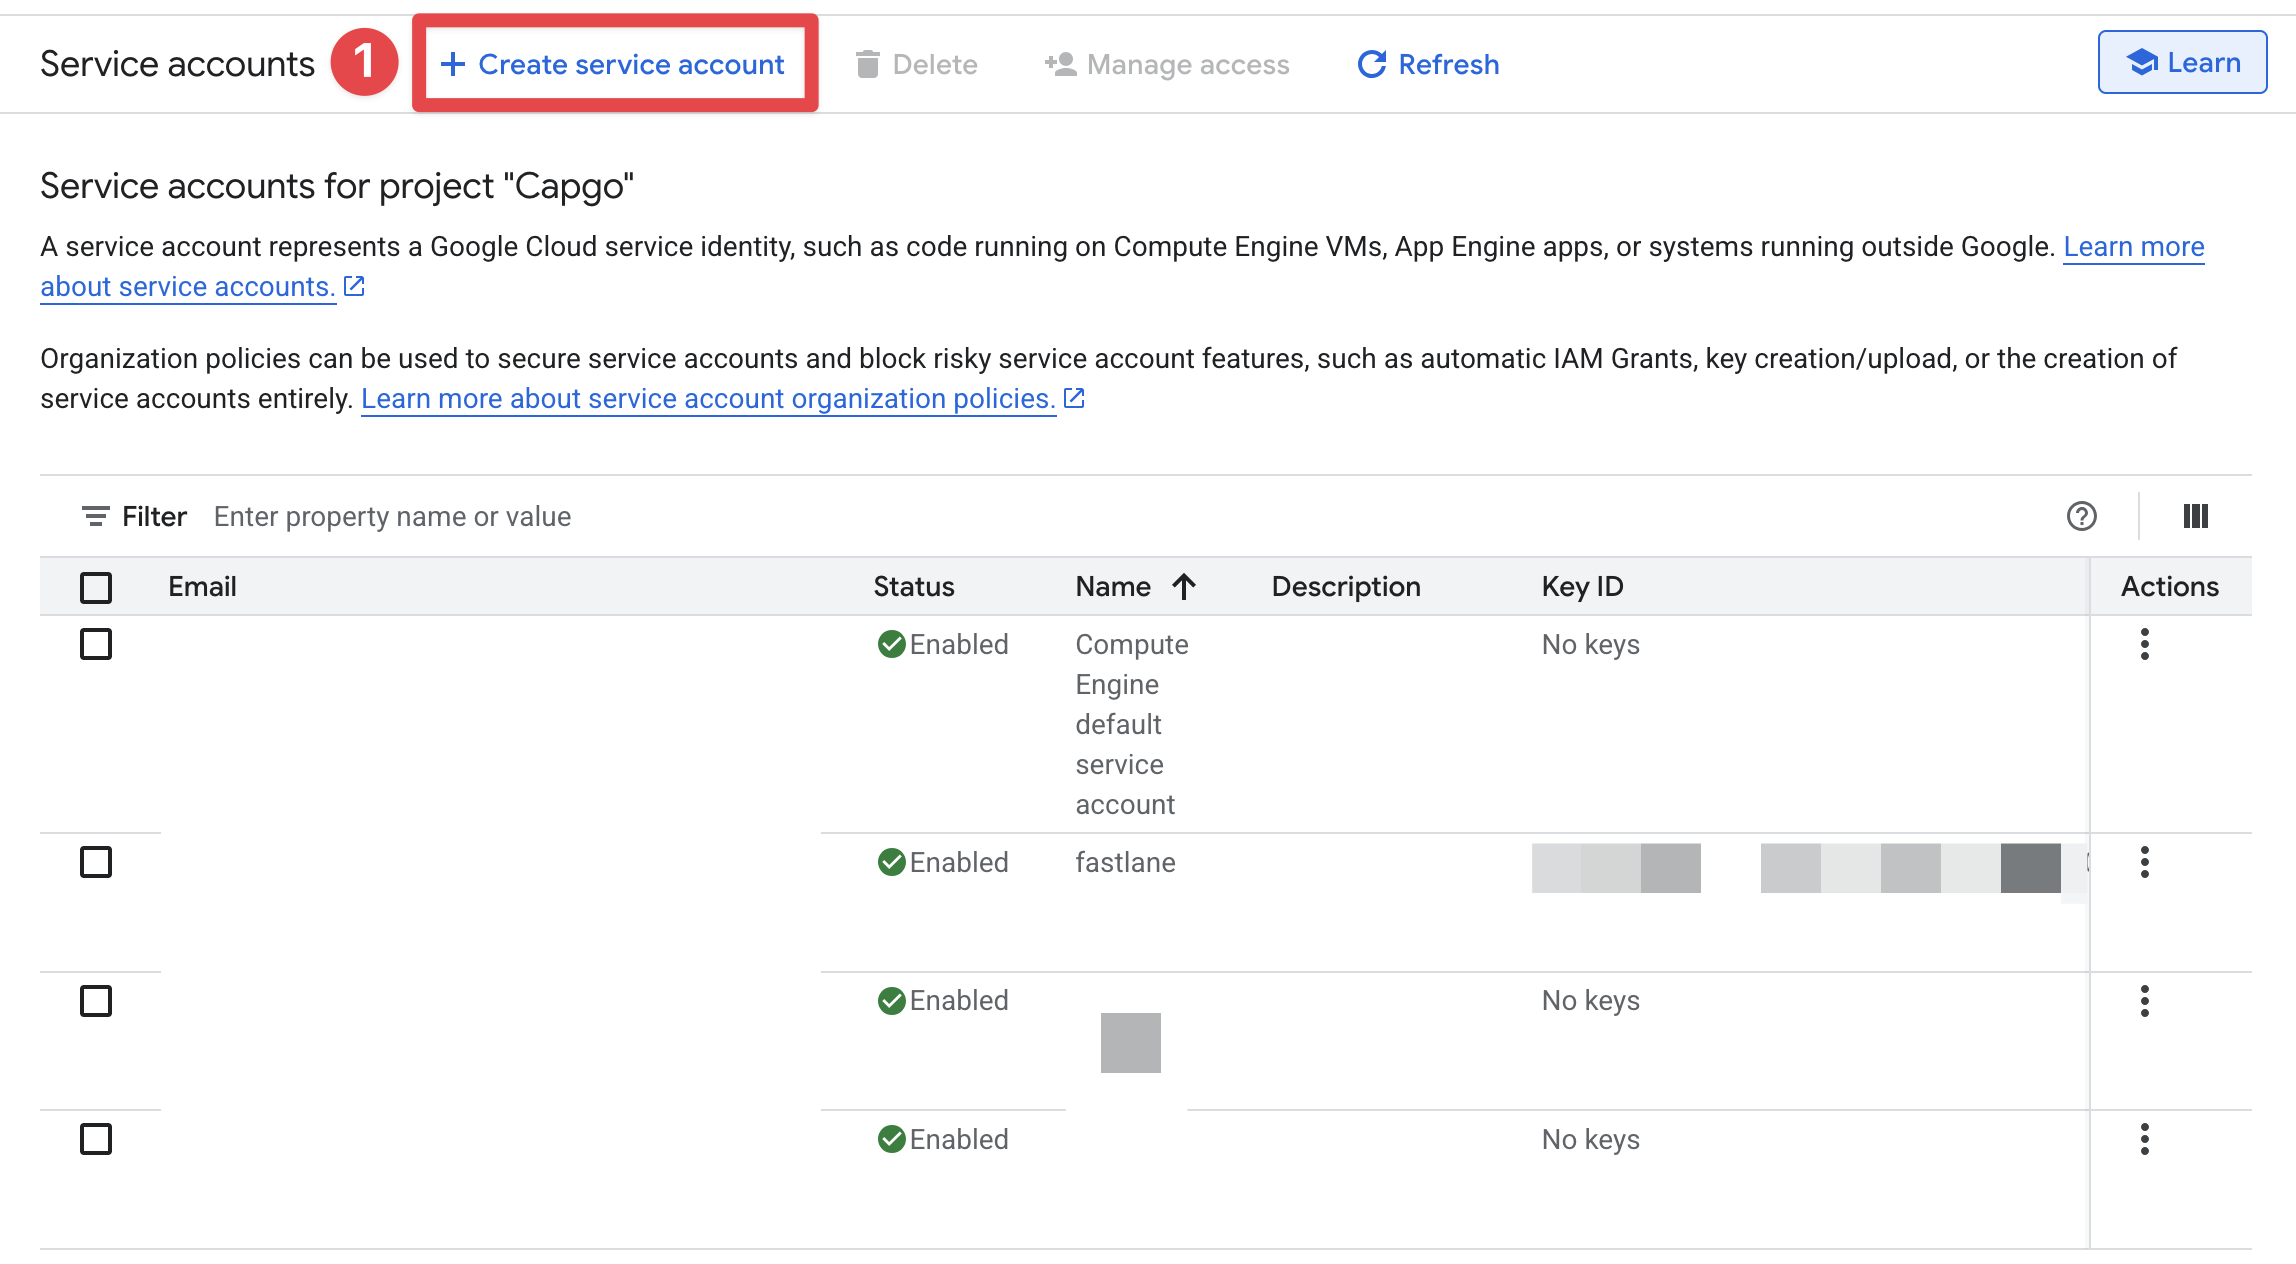Check the checkbox next to the fastlane account
The image size is (2296, 1264).
coord(95,862)
